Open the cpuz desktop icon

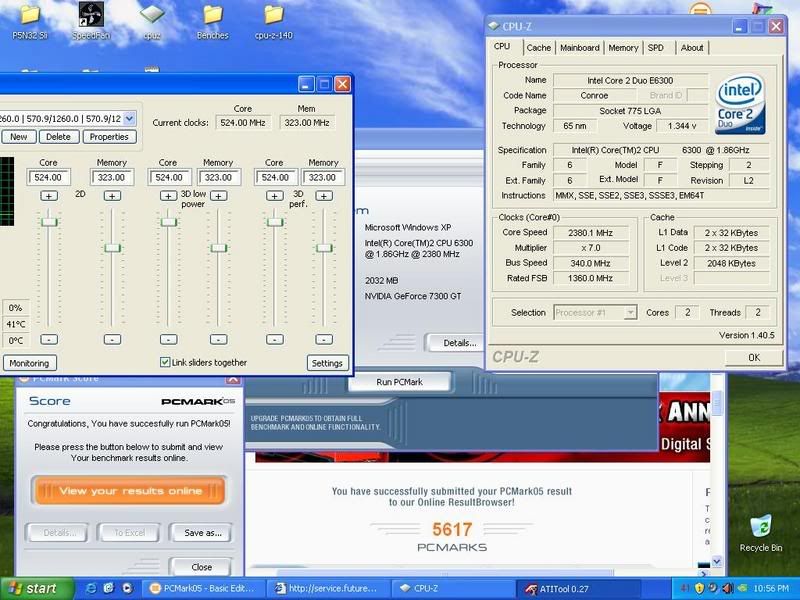click(x=152, y=20)
